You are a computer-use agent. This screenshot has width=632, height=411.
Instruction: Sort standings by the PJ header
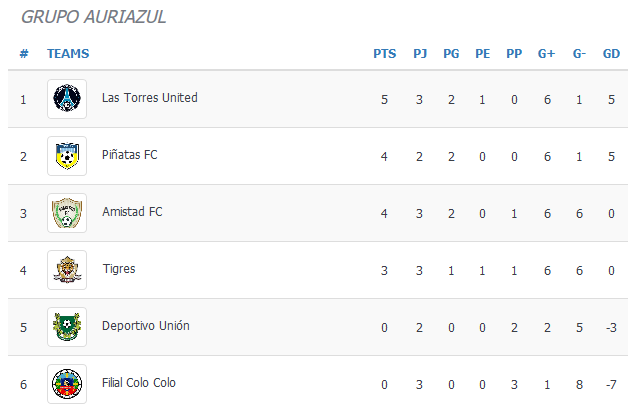click(420, 54)
